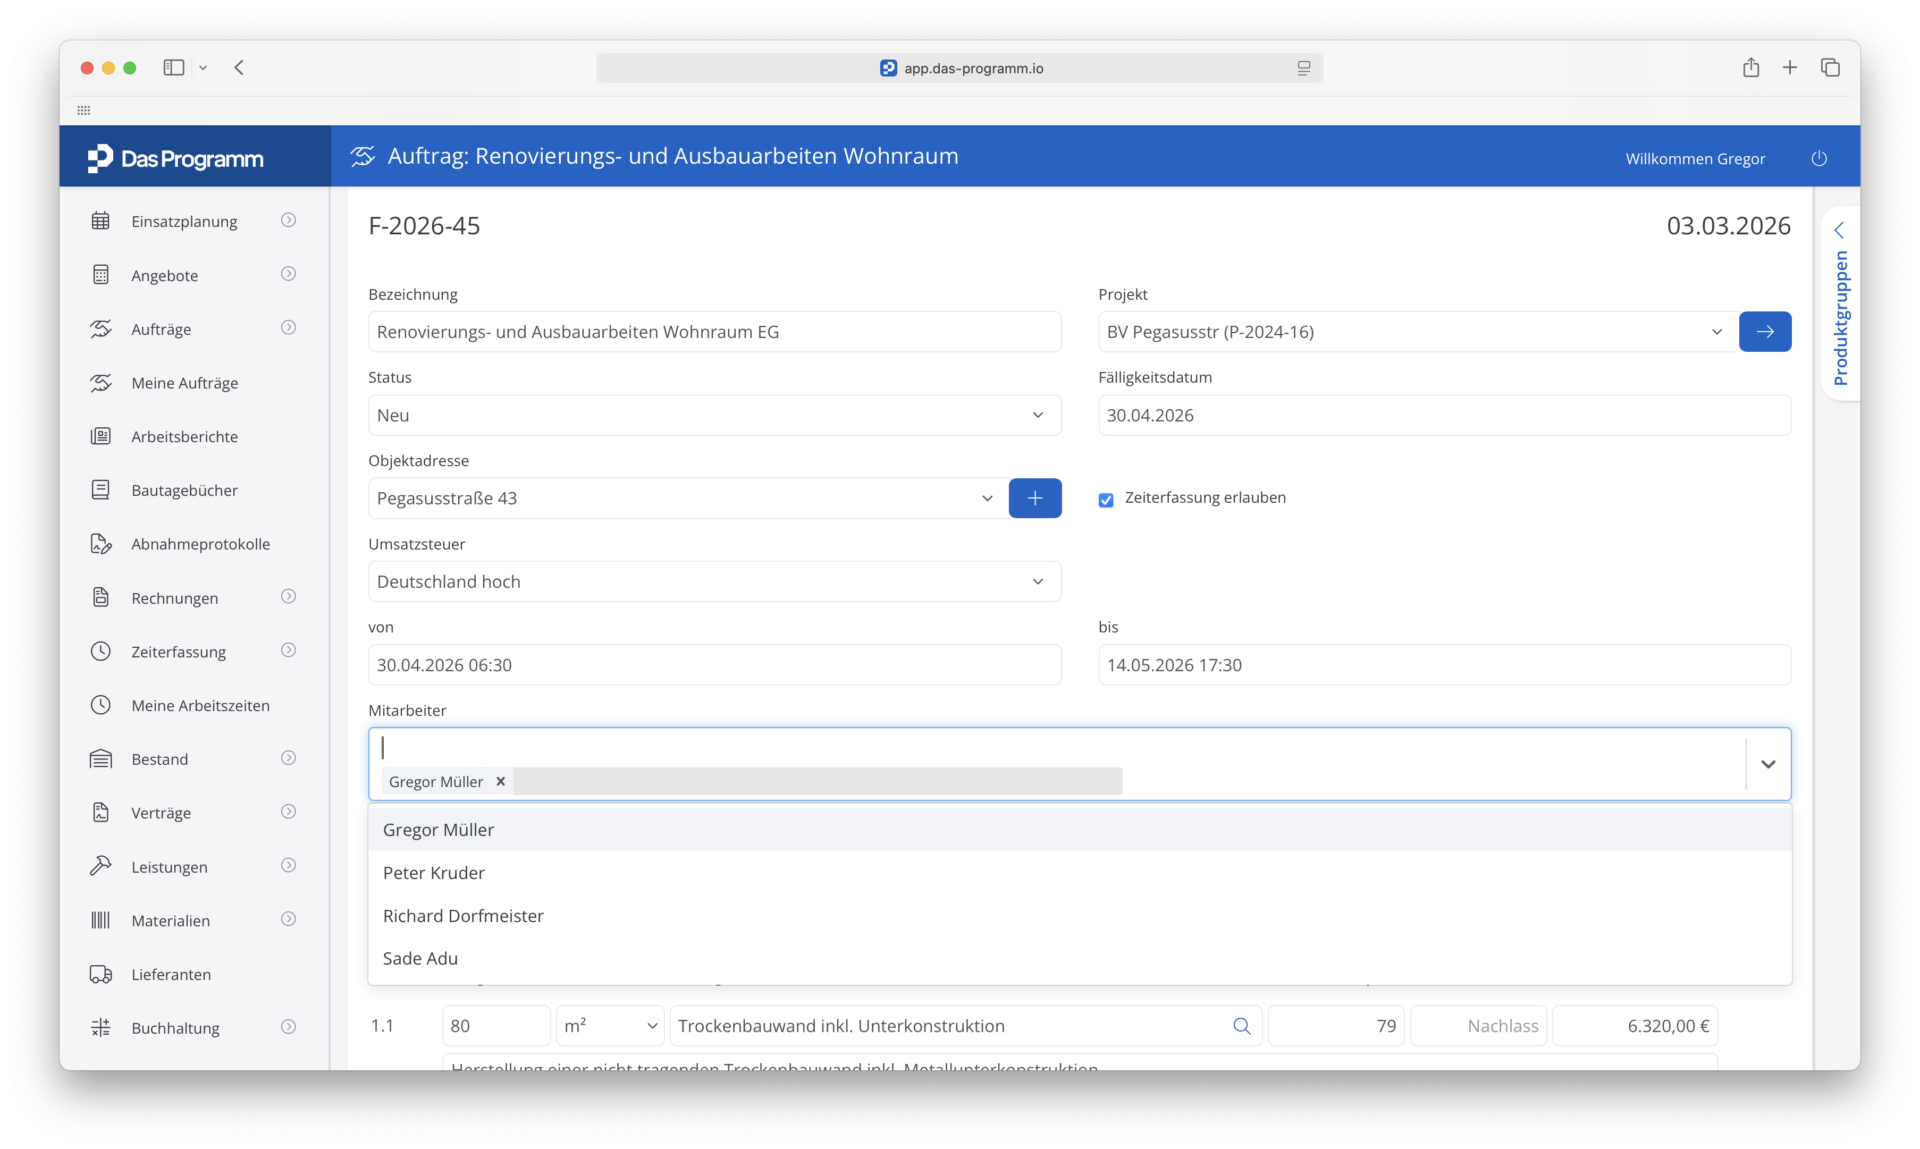Open the Status dropdown showing Neu
The height and width of the screenshot is (1149, 1920).
point(714,415)
